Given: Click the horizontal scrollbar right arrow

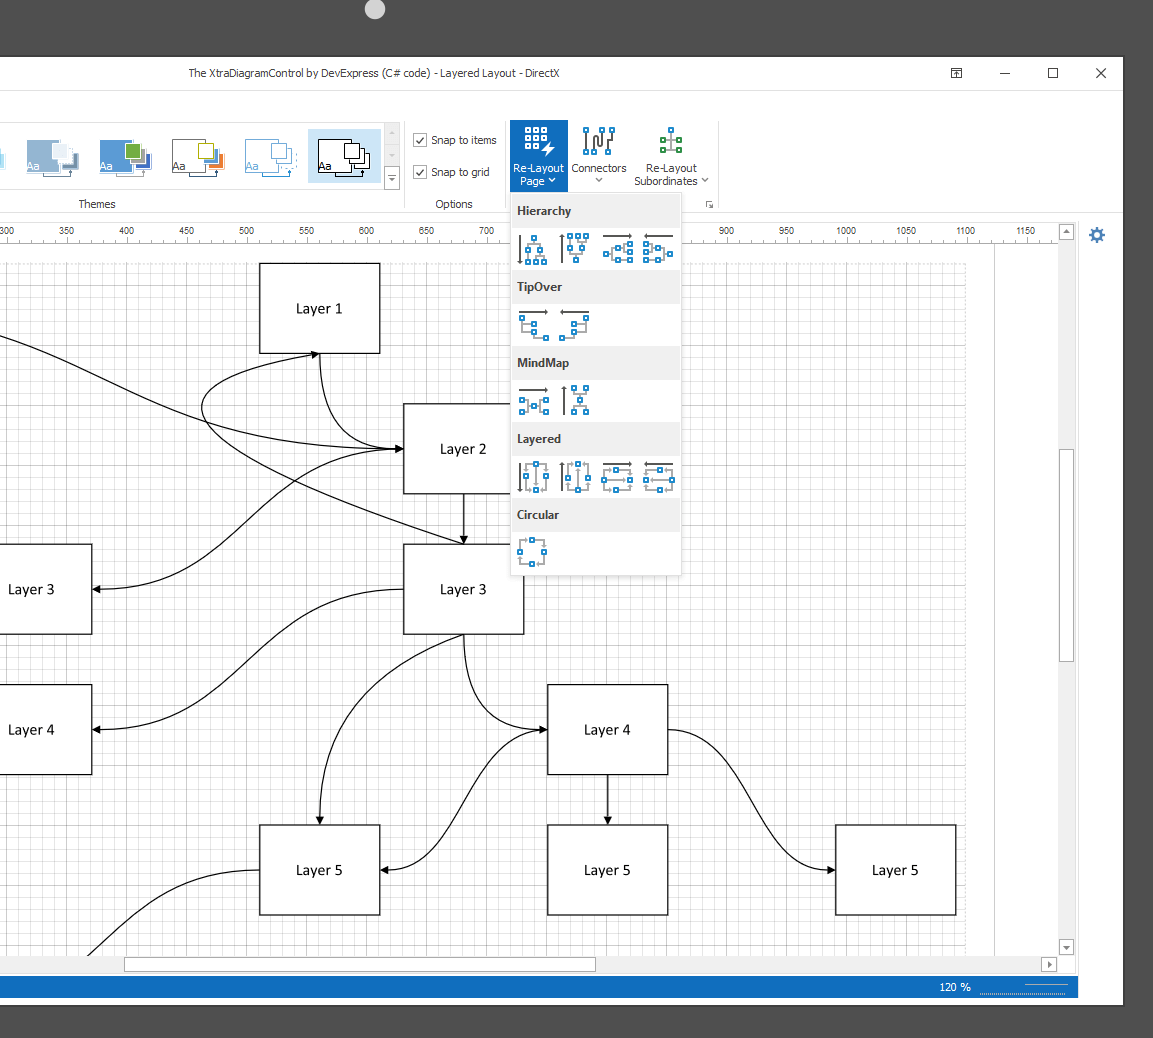Looking at the screenshot, I should (x=1049, y=964).
